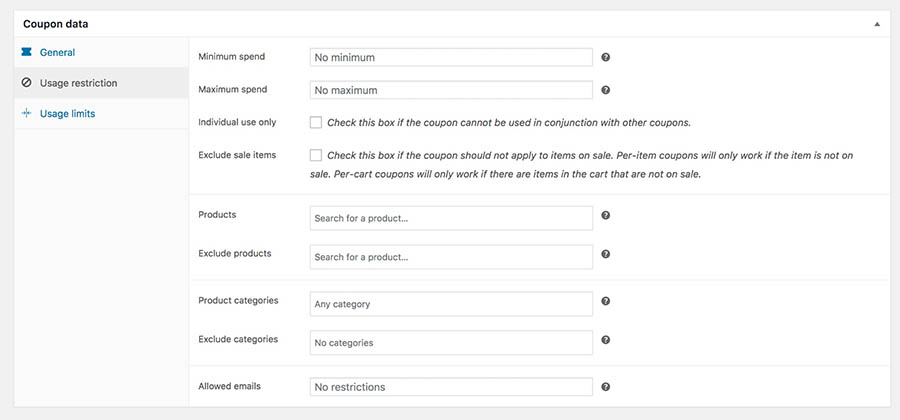Click the help icon beside Product categories
The height and width of the screenshot is (420, 900).
606,301
